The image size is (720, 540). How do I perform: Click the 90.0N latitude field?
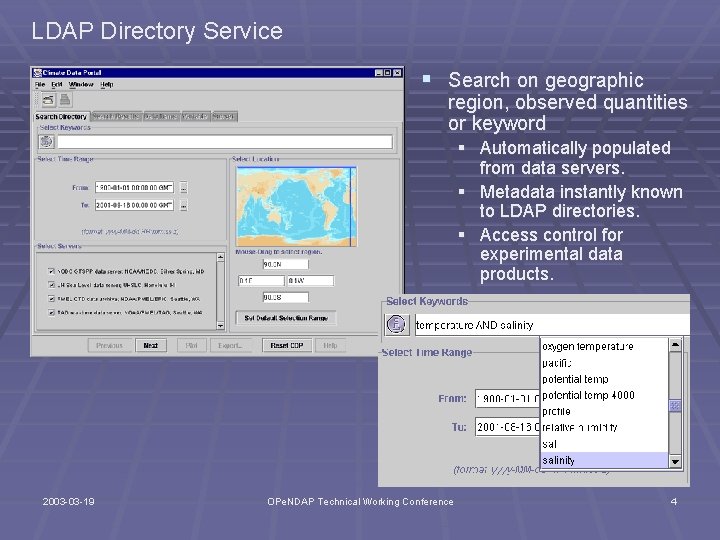(285, 264)
